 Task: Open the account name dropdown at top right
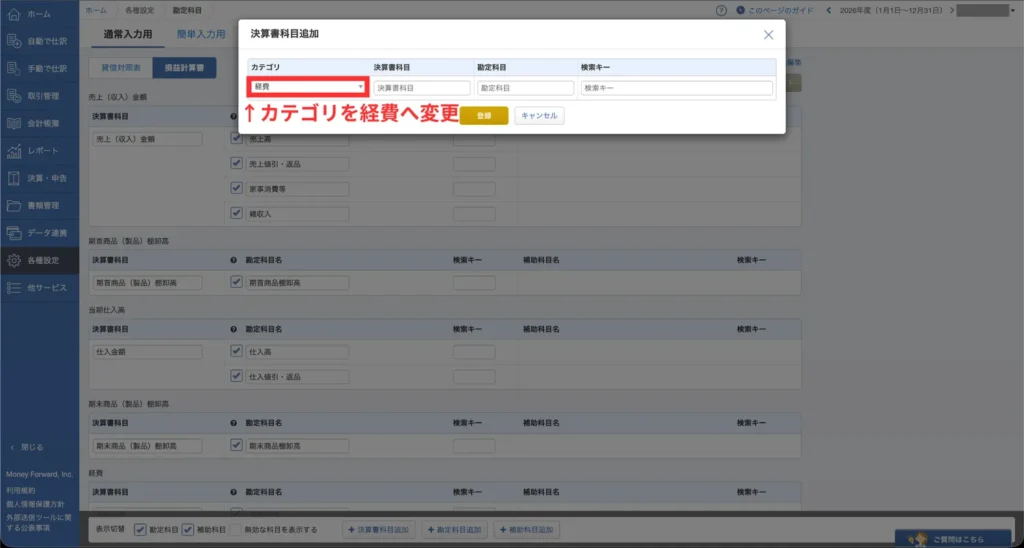pyautogui.click(x=987, y=10)
